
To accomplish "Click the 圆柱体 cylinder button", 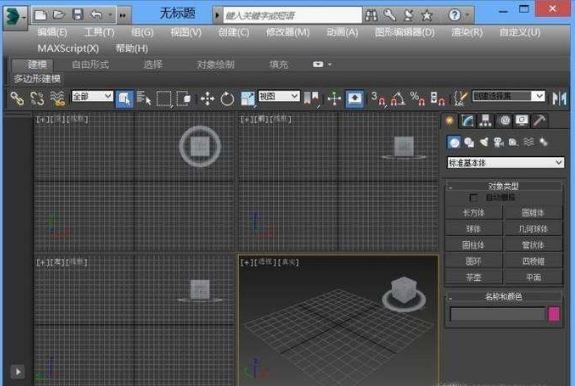I will coord(473,245).
